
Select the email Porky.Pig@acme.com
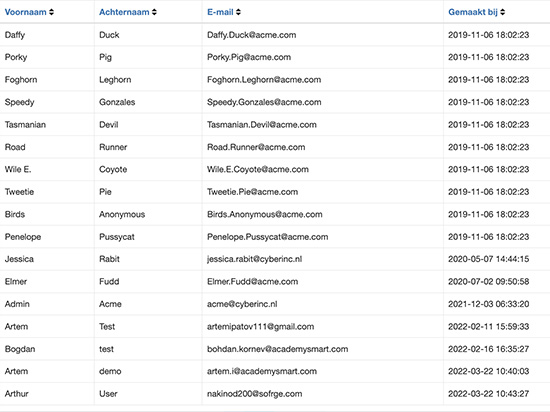[x=249, y=57]
